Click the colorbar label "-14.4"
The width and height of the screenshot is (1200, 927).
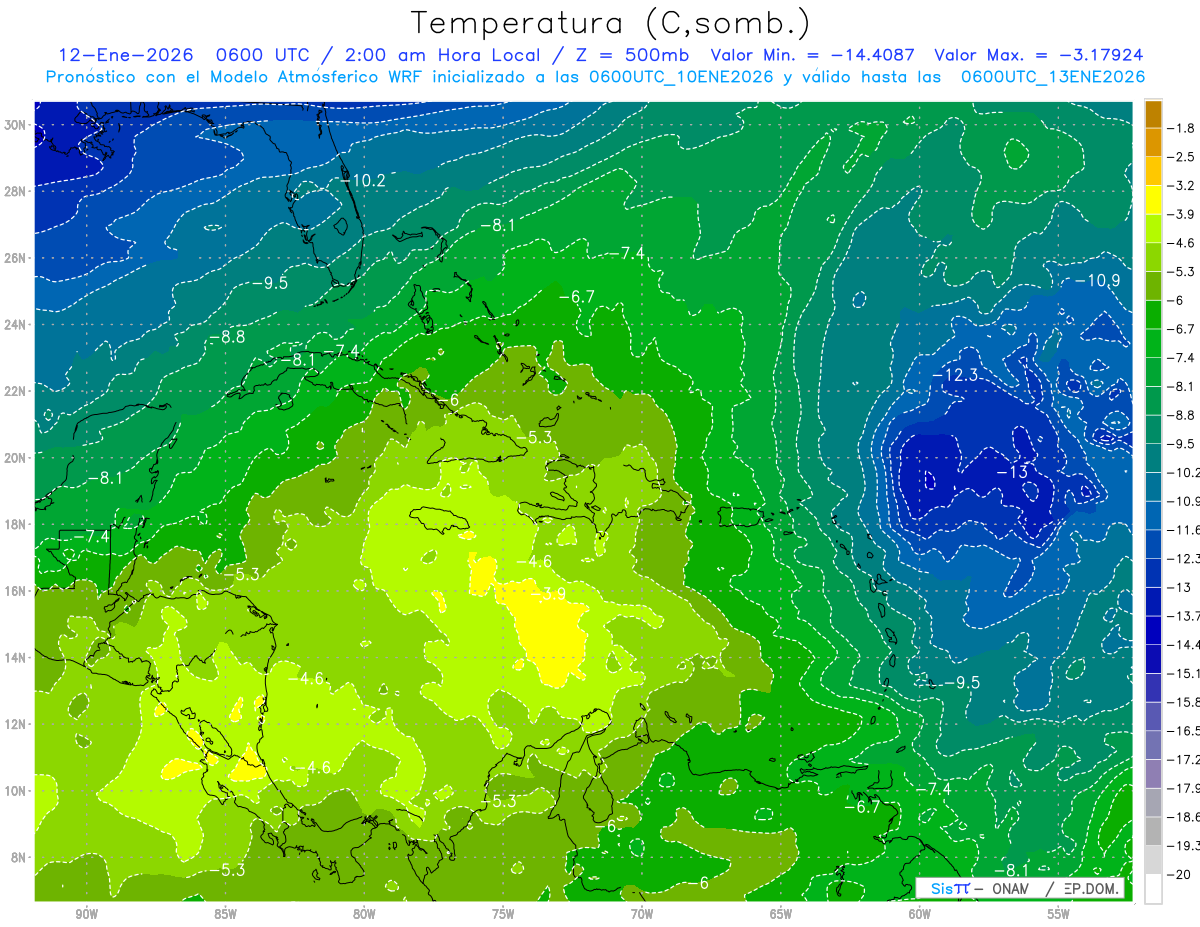tap(1184, 644)
